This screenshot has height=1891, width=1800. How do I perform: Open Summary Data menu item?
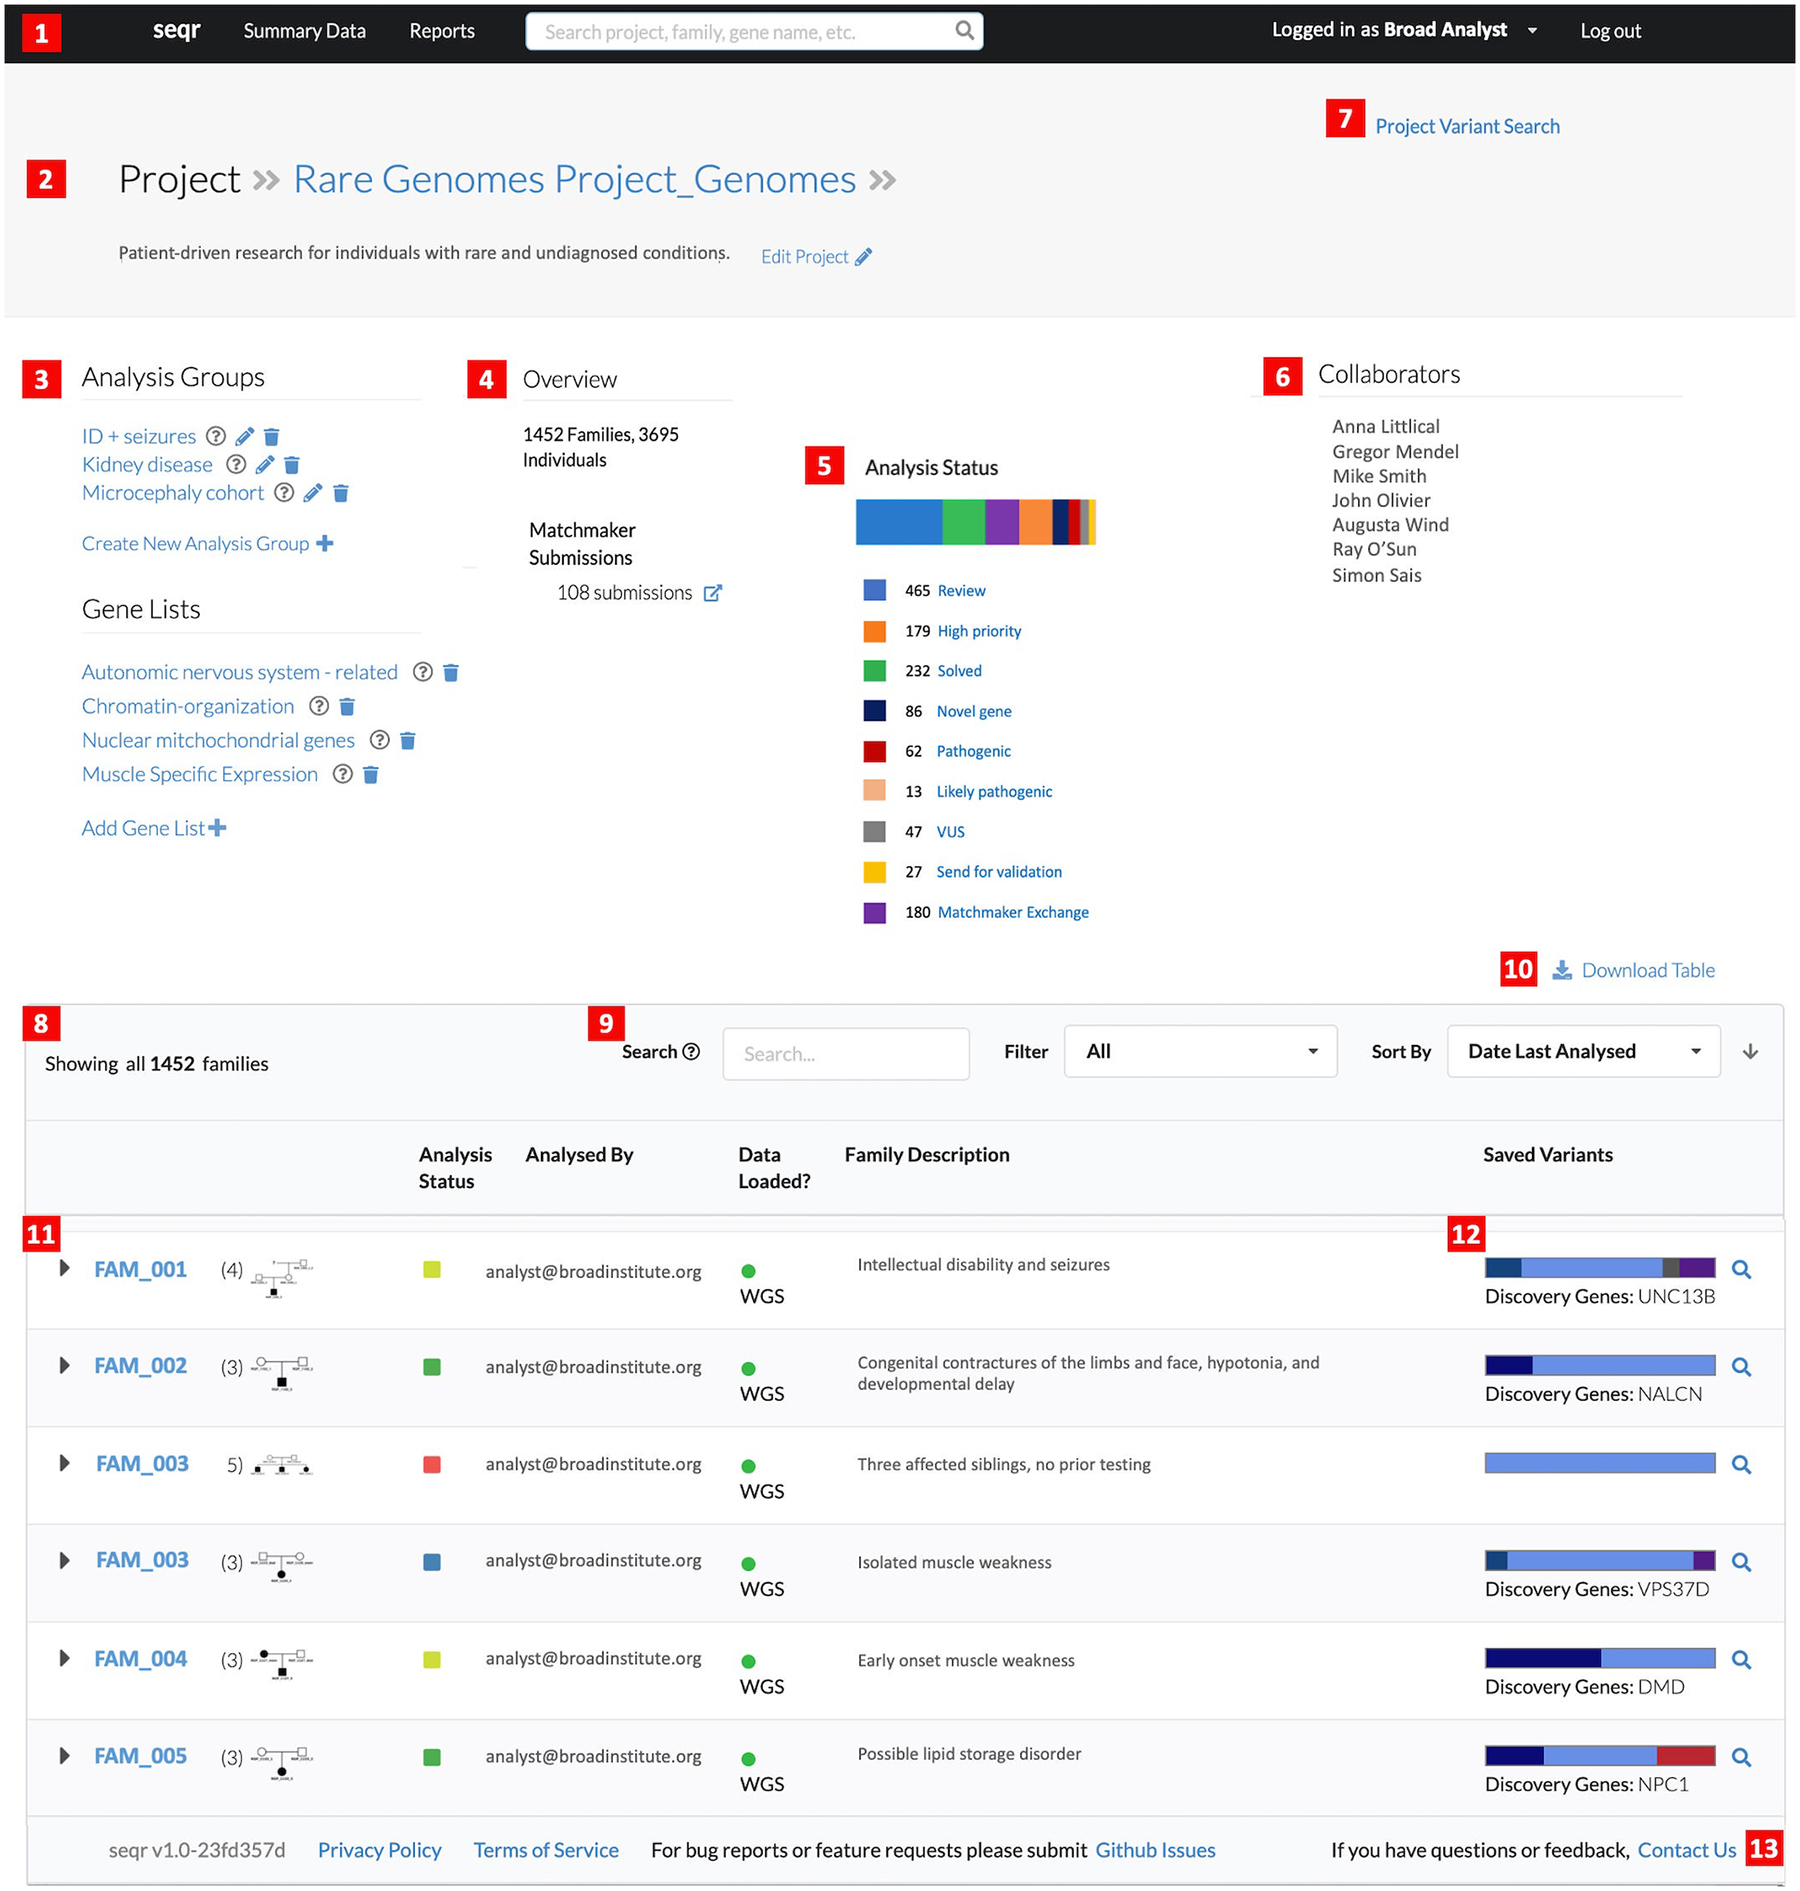coord(304,31)
